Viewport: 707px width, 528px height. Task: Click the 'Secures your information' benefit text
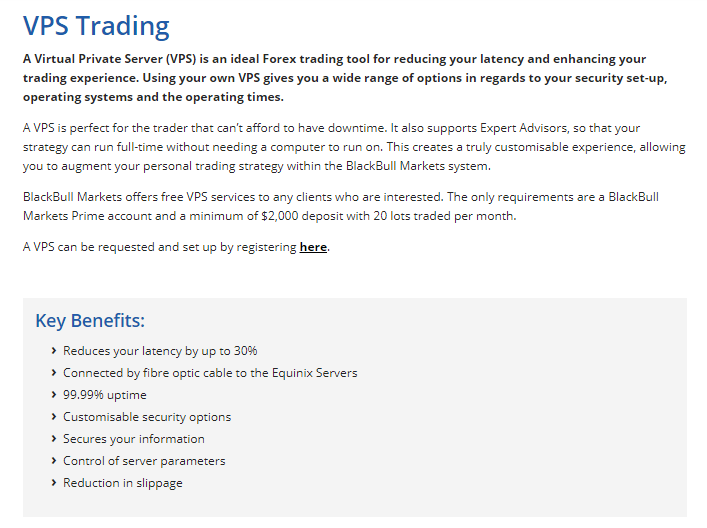[134, 439]
